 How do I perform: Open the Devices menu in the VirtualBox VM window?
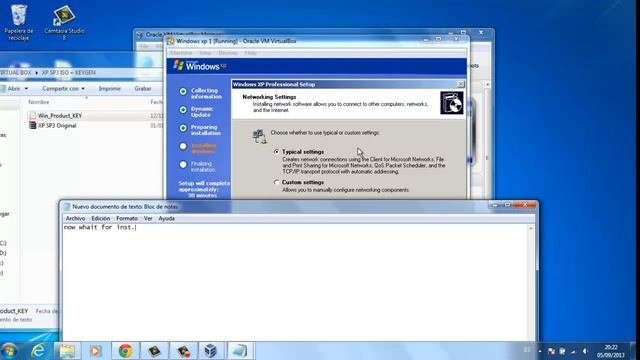[228, 53]
